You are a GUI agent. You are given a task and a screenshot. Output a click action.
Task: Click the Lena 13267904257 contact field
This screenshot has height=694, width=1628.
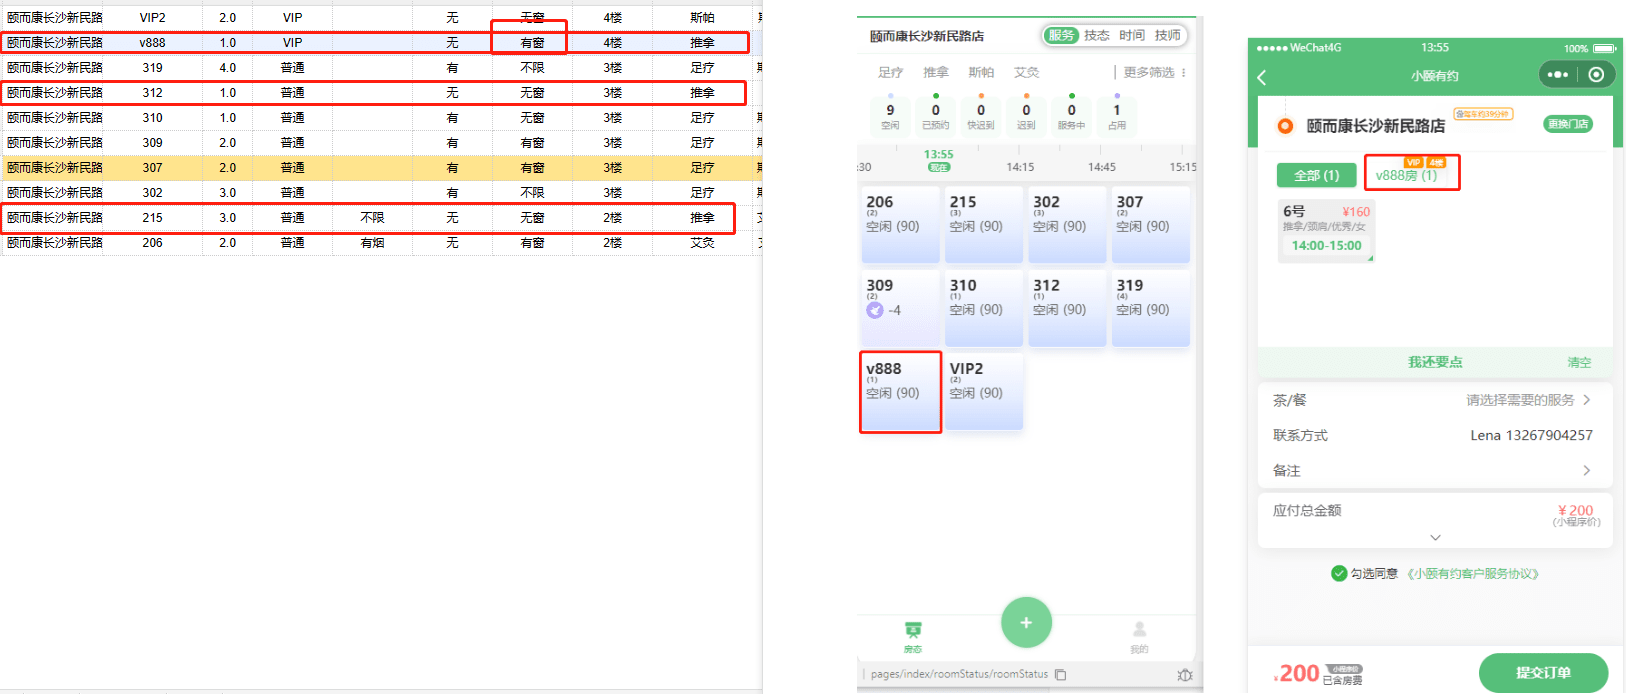click(x=1531, y=435)
